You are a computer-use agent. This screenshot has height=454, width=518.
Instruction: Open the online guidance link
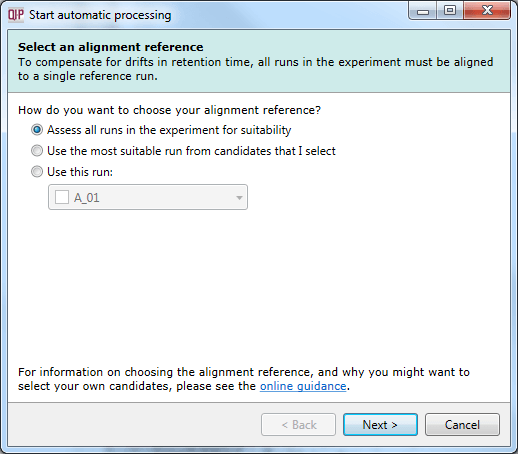pos(303,386)
